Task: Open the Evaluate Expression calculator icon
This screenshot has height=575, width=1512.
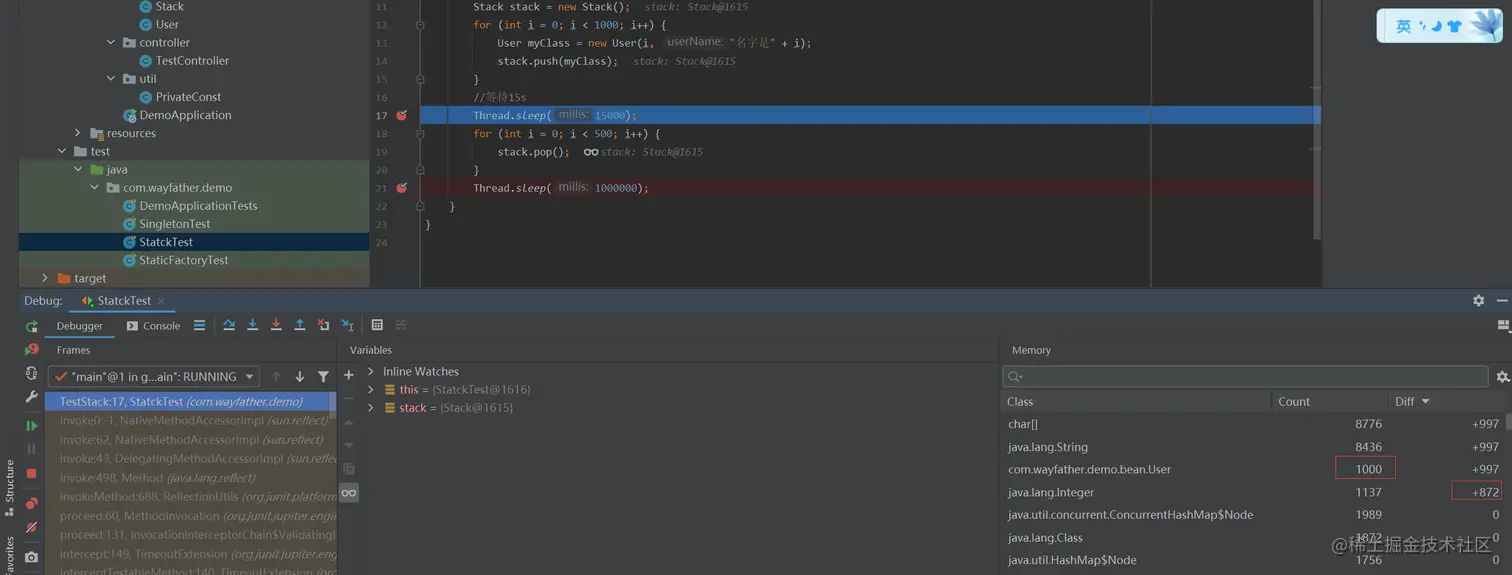Action: click(377, 325)
